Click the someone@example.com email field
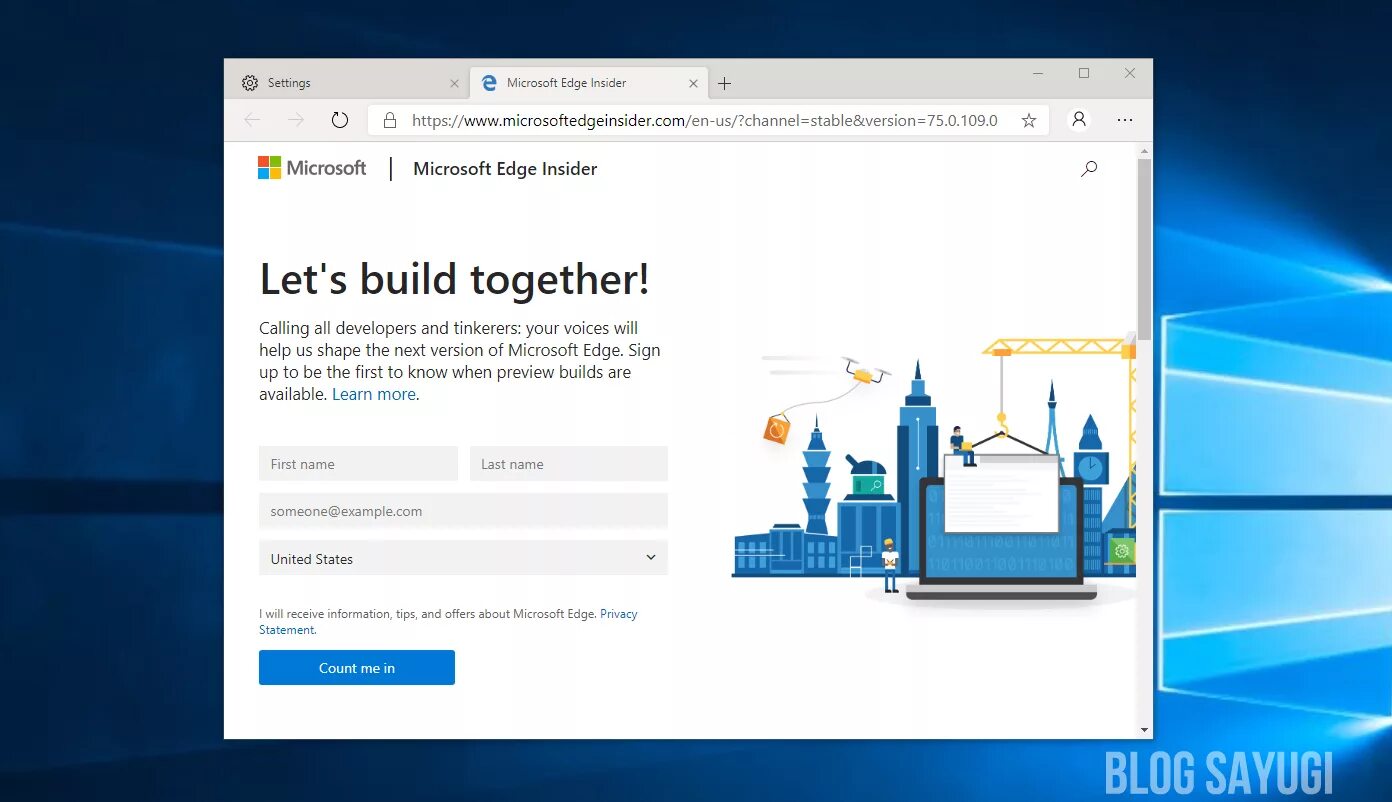 tap(463, 511)
